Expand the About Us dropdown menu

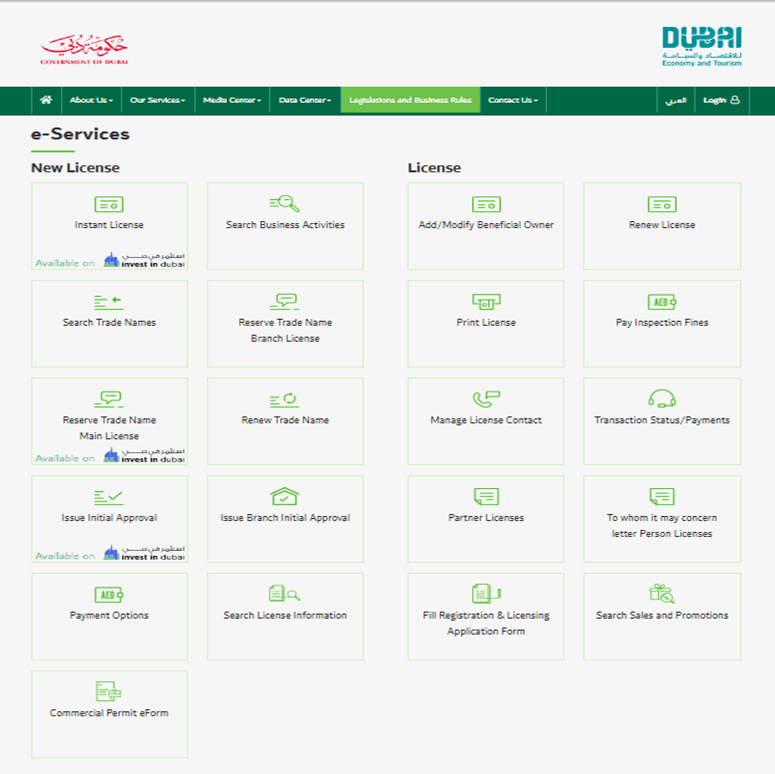[91, 100]
